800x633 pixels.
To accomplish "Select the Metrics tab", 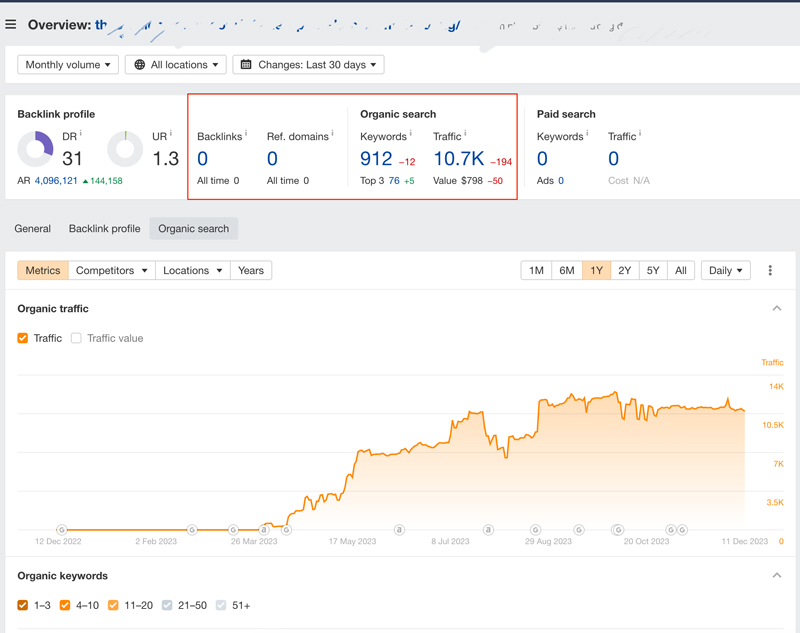I will (x=43, y=270).
